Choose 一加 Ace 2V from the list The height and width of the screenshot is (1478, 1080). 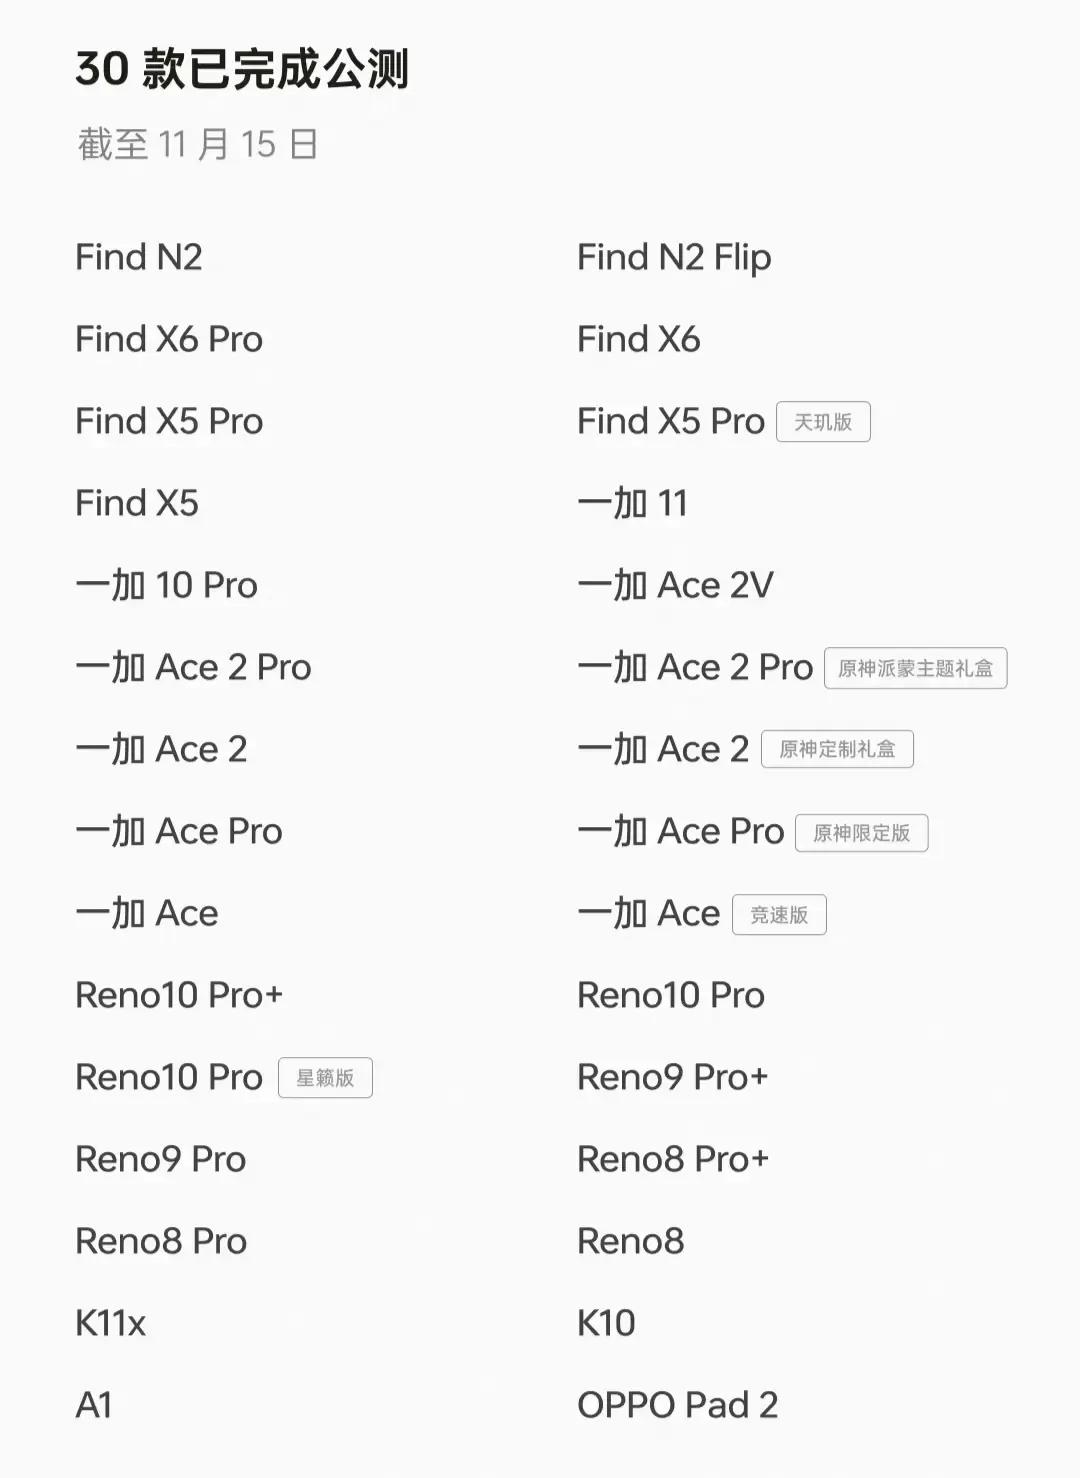click(676, 585)
